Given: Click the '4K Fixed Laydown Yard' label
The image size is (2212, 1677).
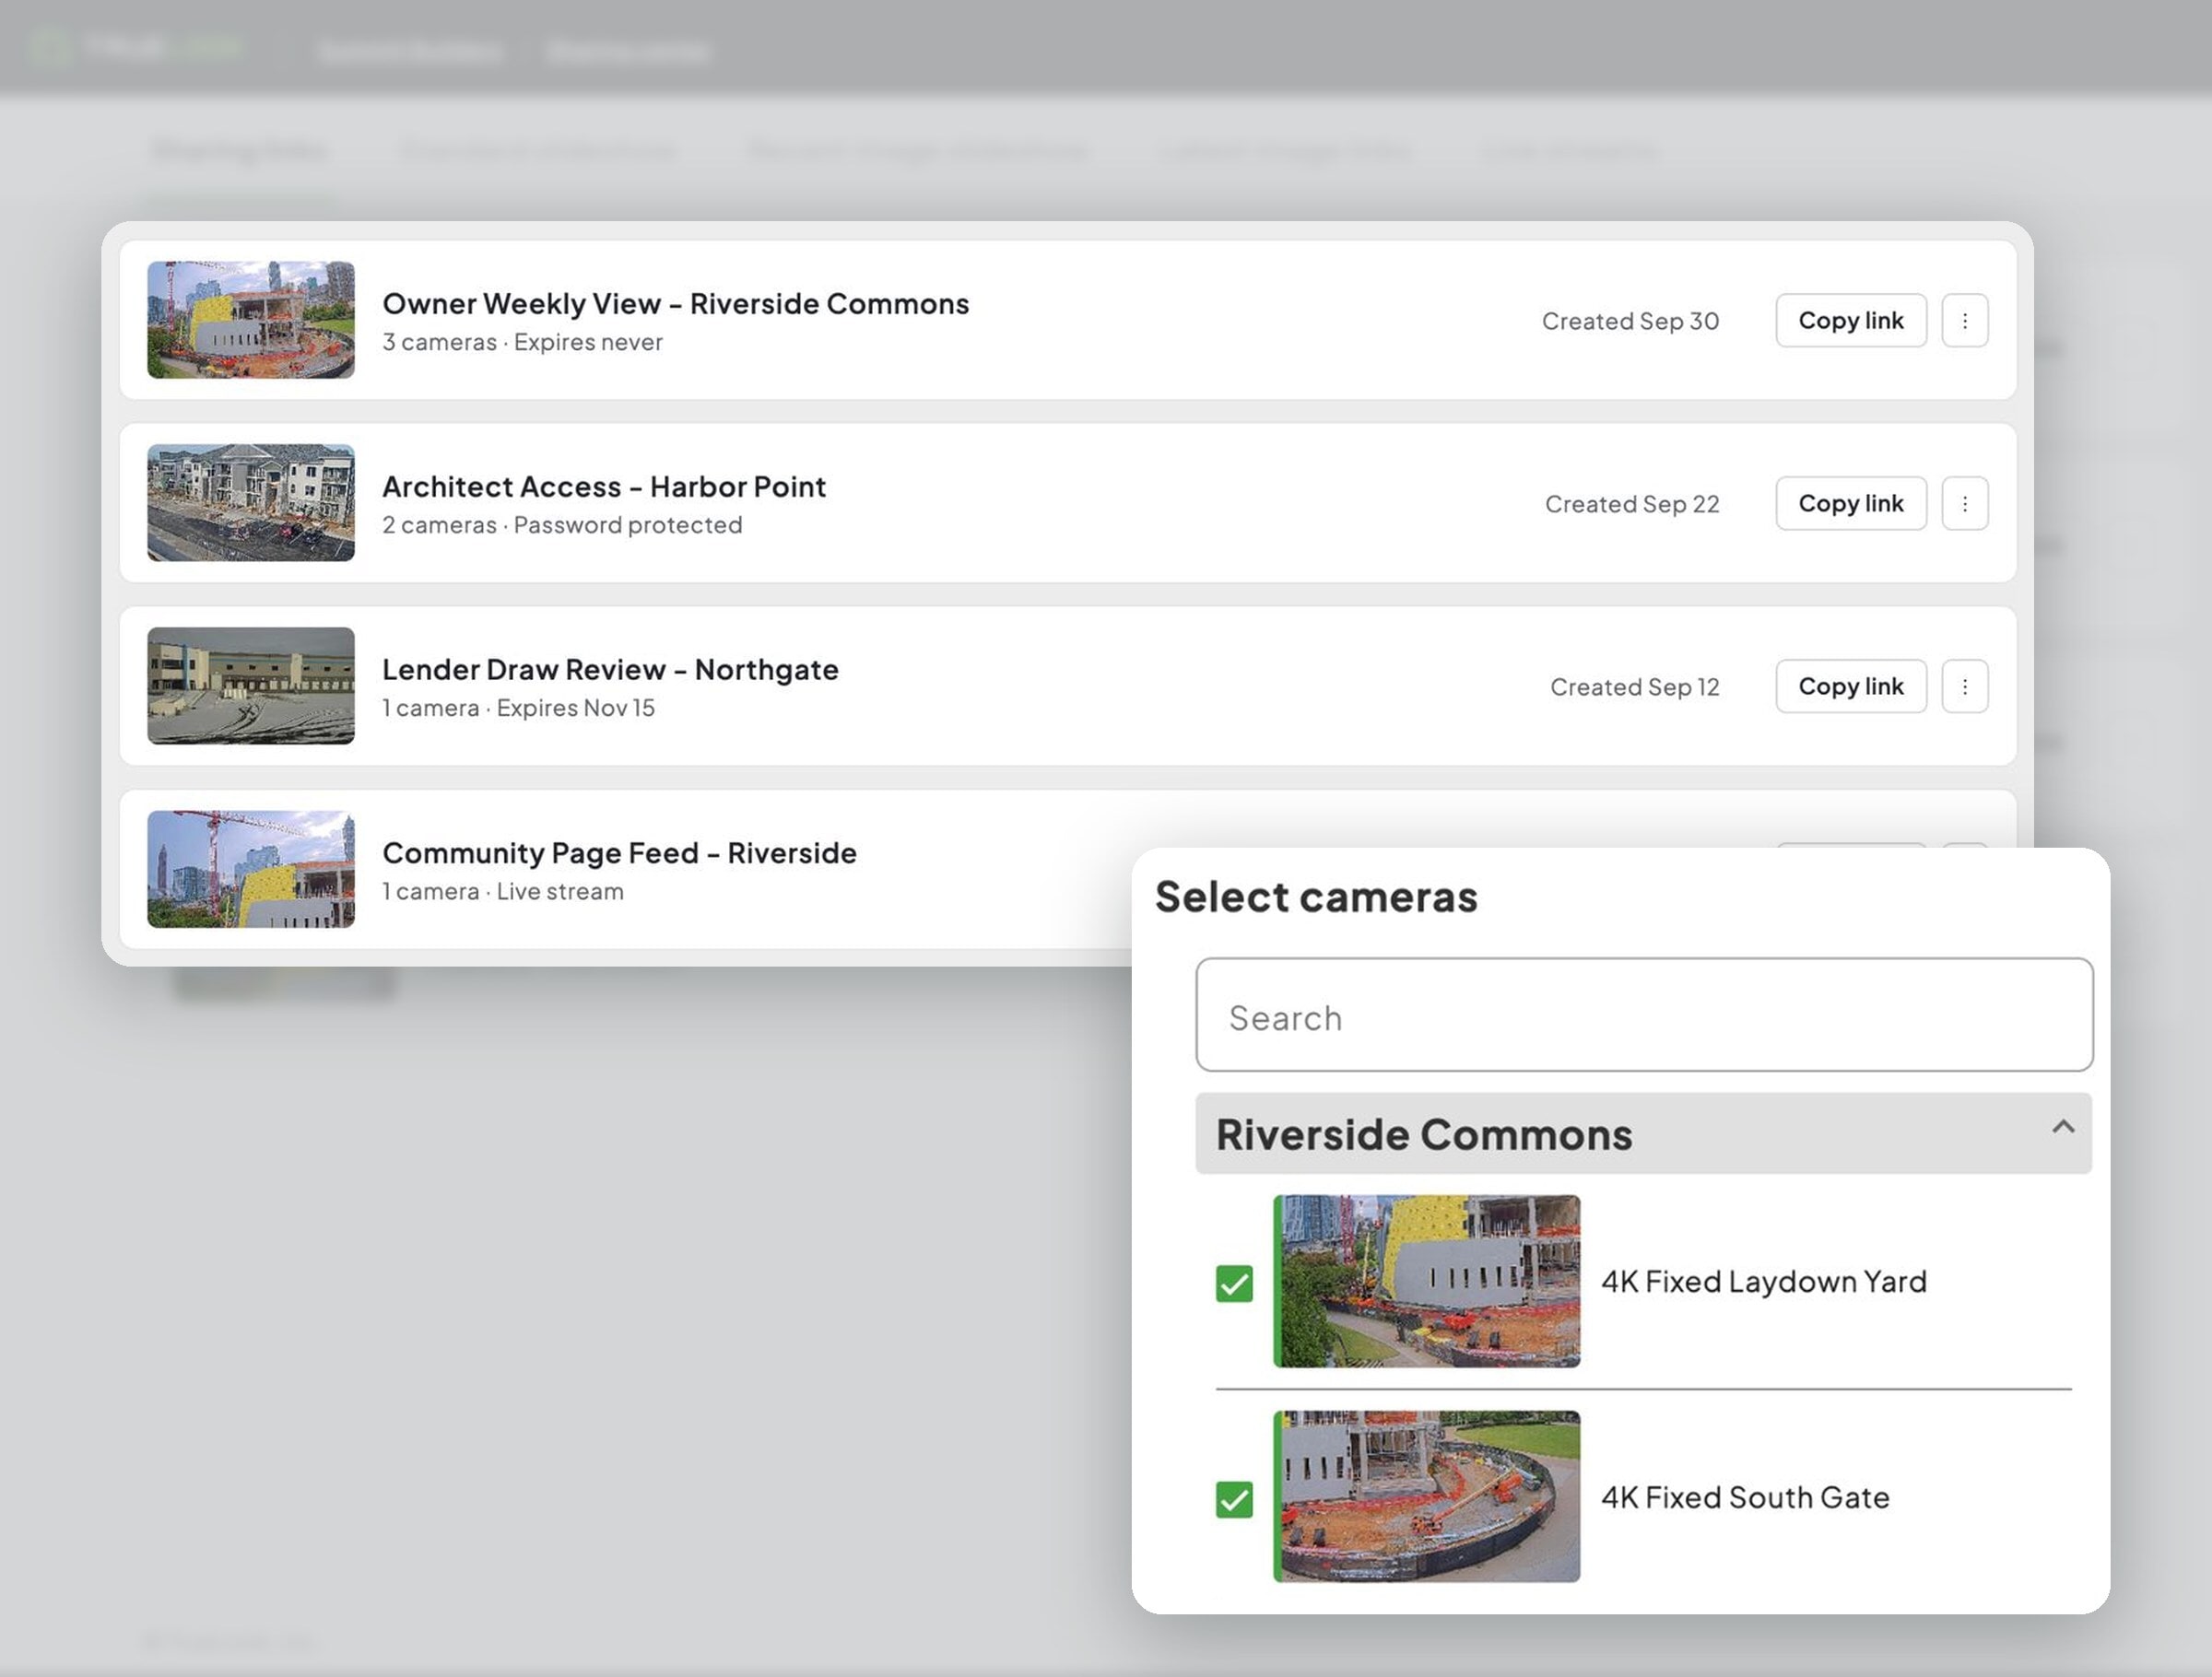Looking at the screenshot, I should click(1764, 1281).
